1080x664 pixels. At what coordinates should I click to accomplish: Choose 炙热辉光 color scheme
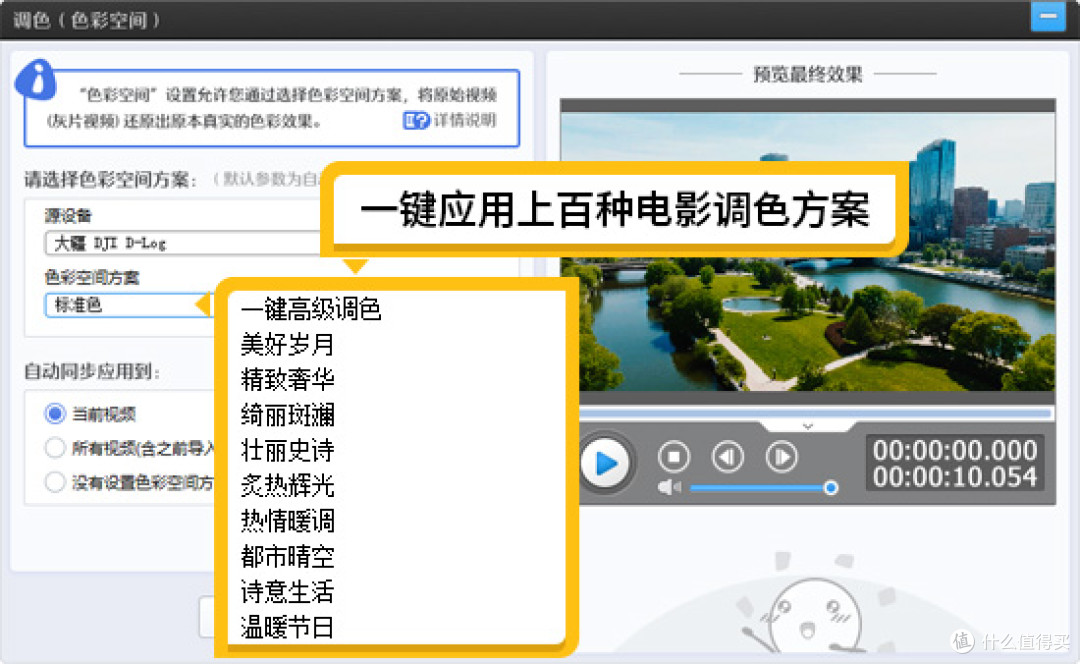[287, 486]
